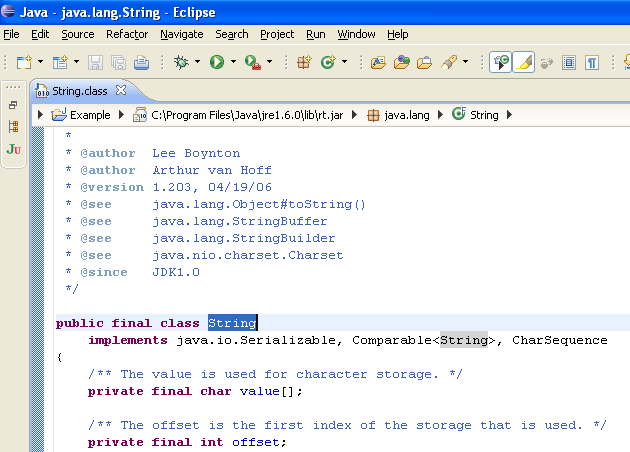Click highlighted String in Comparable<String>
The width and height of the screenshot is (630, 452).
coord(463,340)
